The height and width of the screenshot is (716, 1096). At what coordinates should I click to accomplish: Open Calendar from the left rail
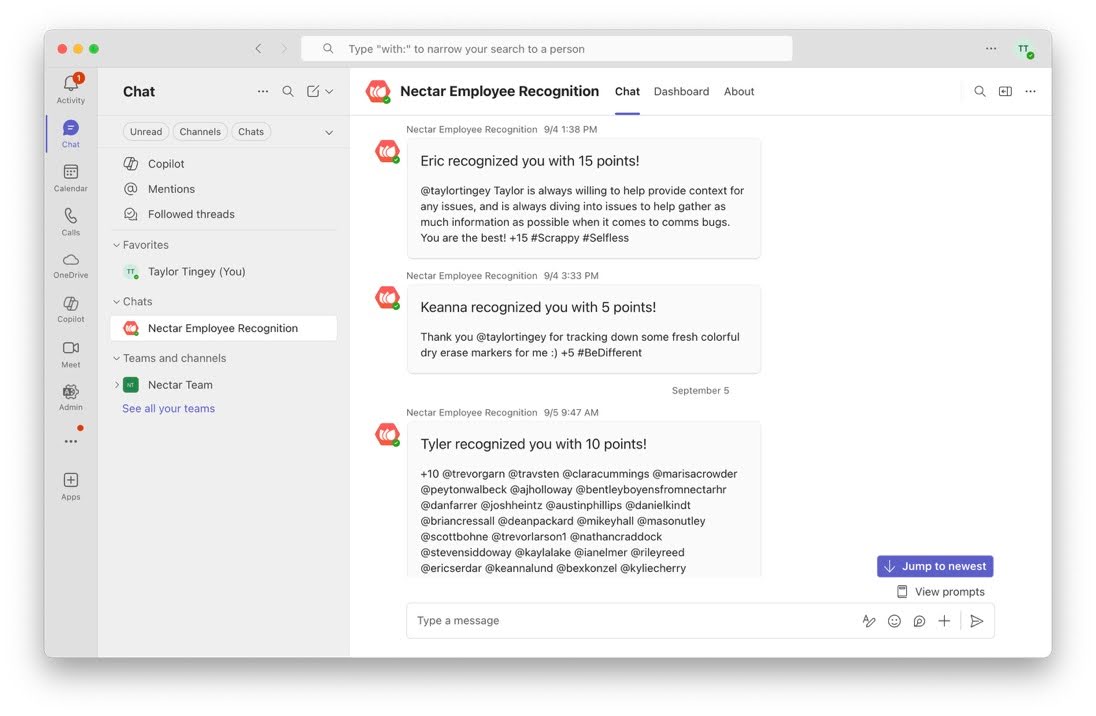70,173
